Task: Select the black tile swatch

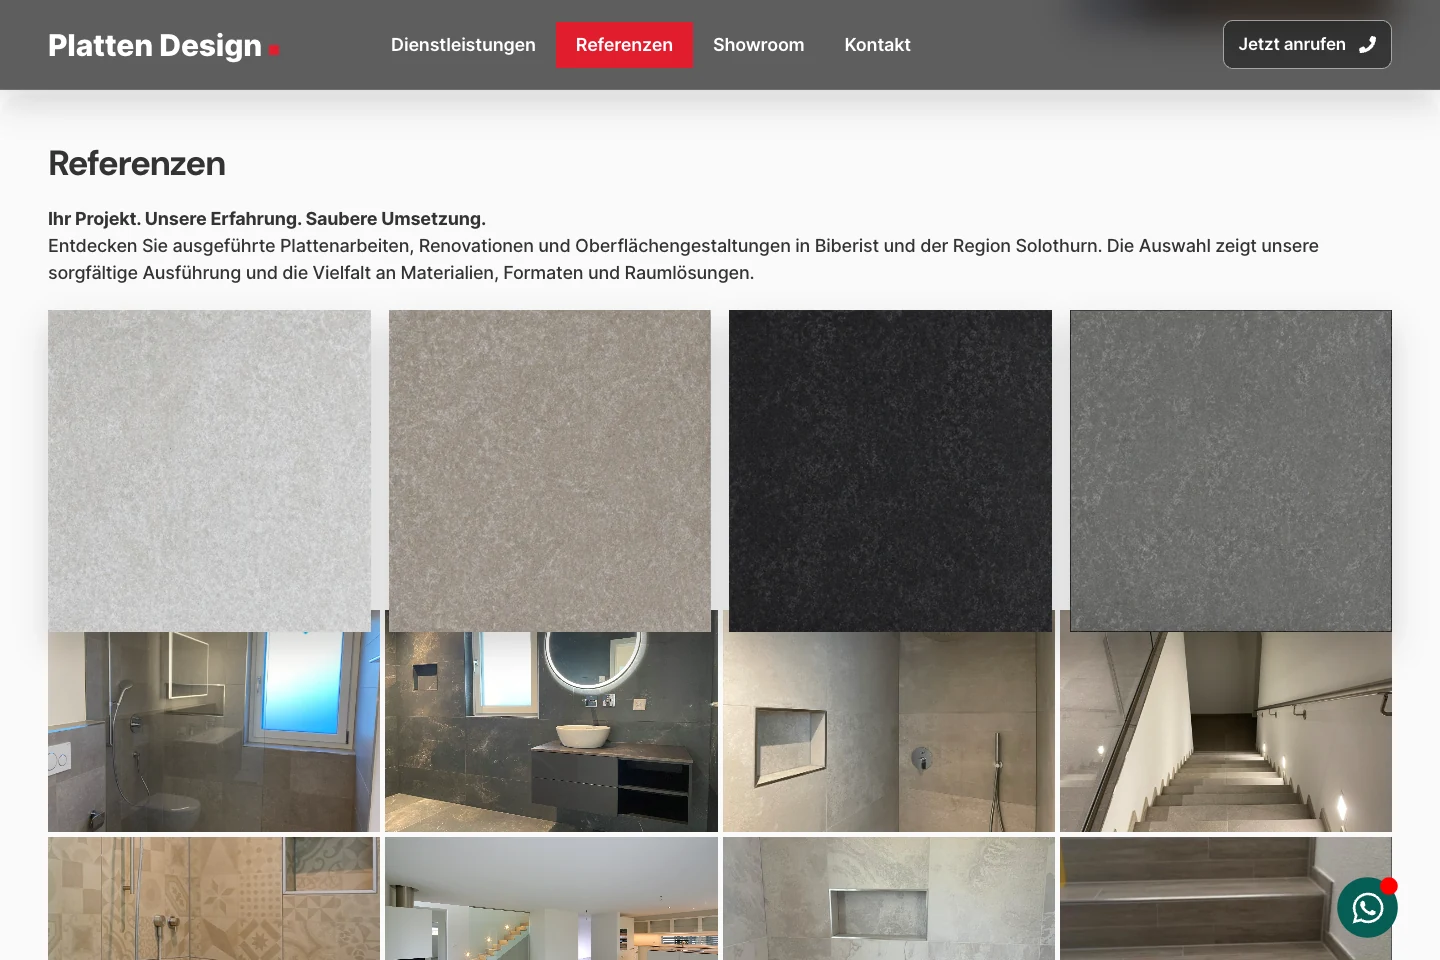Action: coord(890,471)
